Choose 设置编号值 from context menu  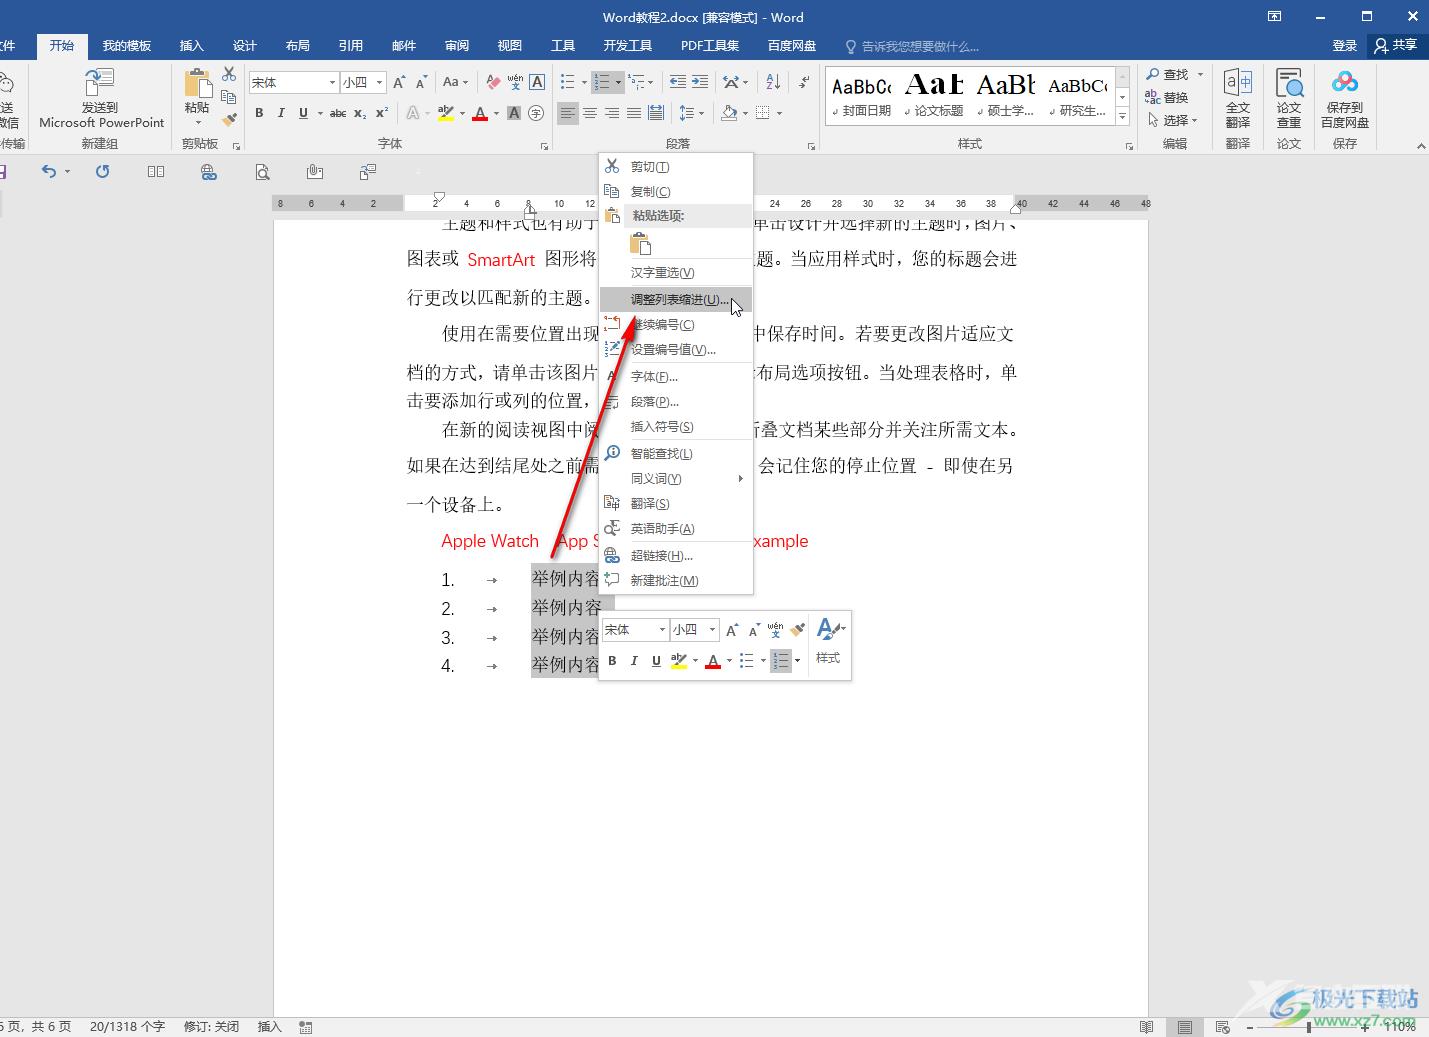pyautogui.click(x=676, y=349)
